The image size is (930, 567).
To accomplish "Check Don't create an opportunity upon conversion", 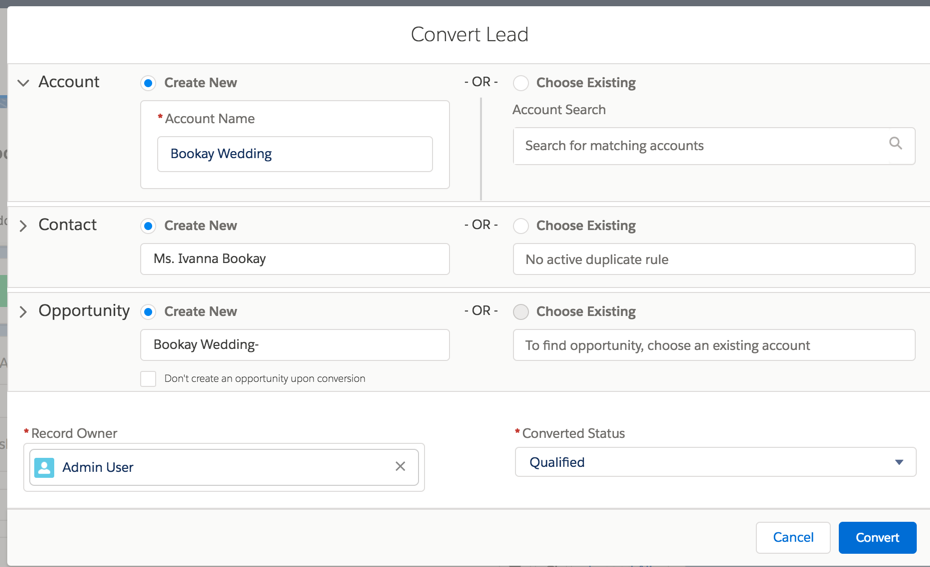I will tap(148, 378).
